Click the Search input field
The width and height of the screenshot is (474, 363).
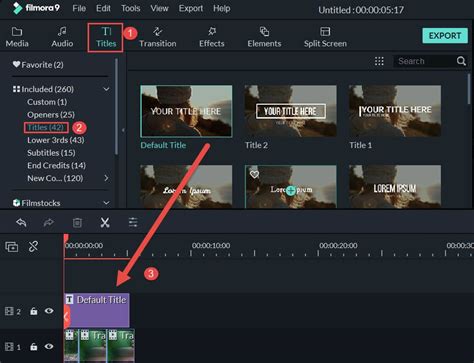coord(424,61)
